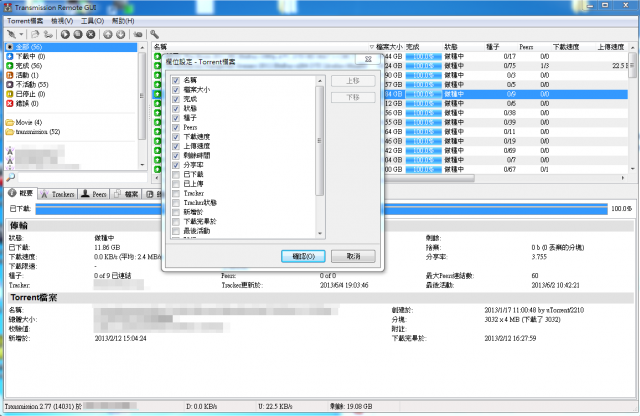Click the 1/3 Peers cell in the torrent list
The image size is (640, 416).
click(x=544, y=66)
